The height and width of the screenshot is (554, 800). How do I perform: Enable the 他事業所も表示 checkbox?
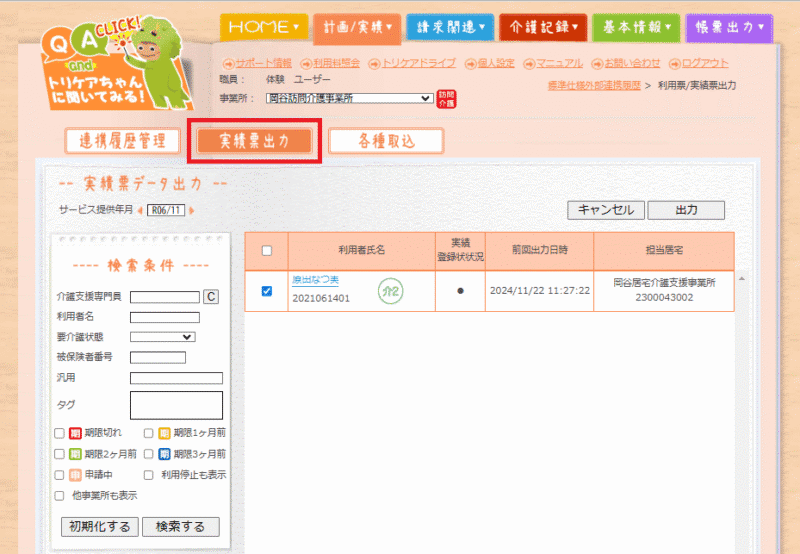coord(59,495)
